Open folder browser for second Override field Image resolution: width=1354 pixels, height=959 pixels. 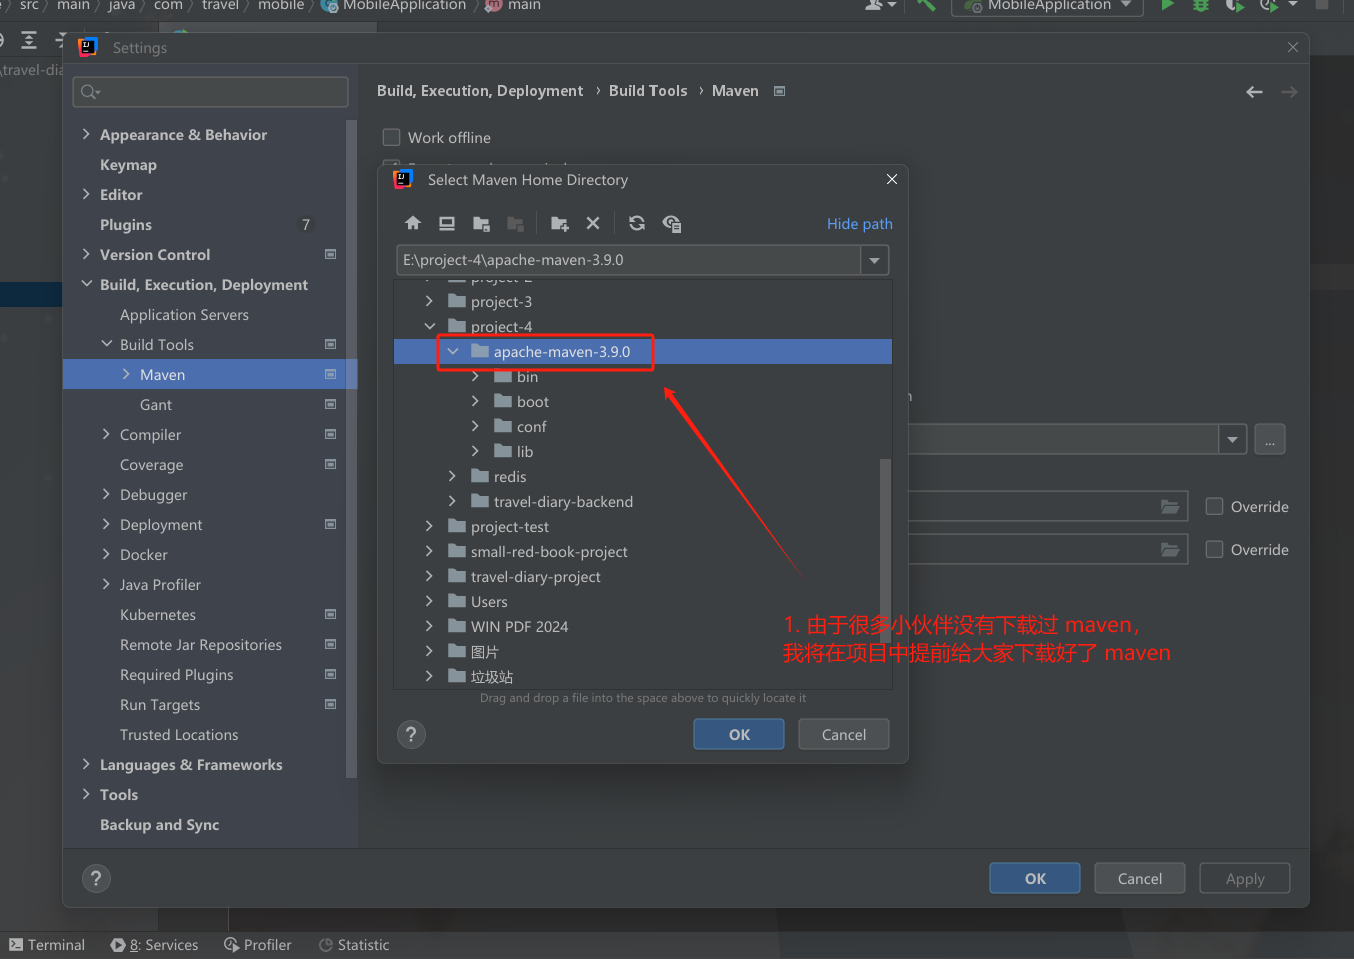(x=1169, y=550)
